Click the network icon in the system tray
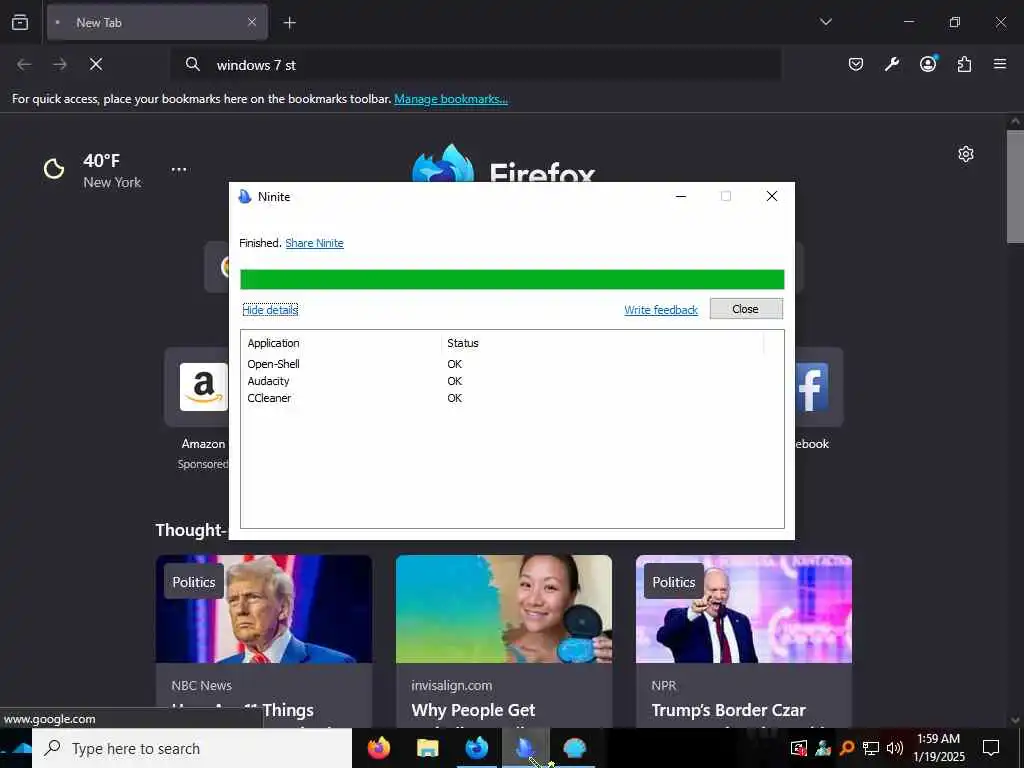This screenshot has width=1024, height=768. (x=871, y=748)
